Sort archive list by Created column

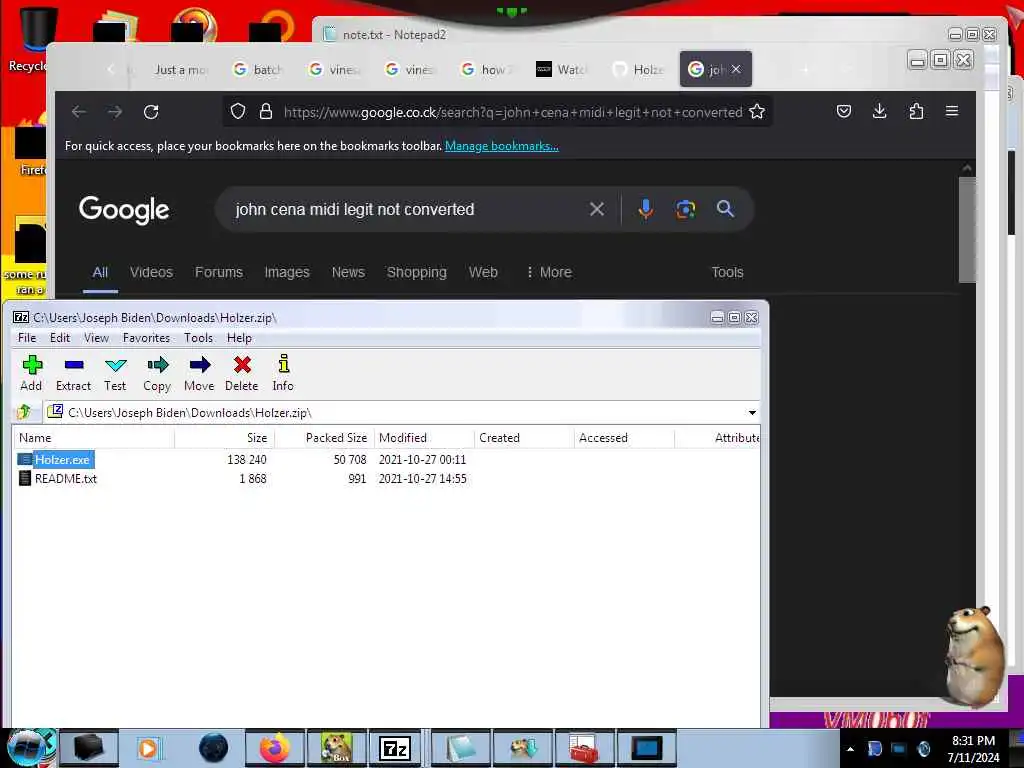coord(524,438)
